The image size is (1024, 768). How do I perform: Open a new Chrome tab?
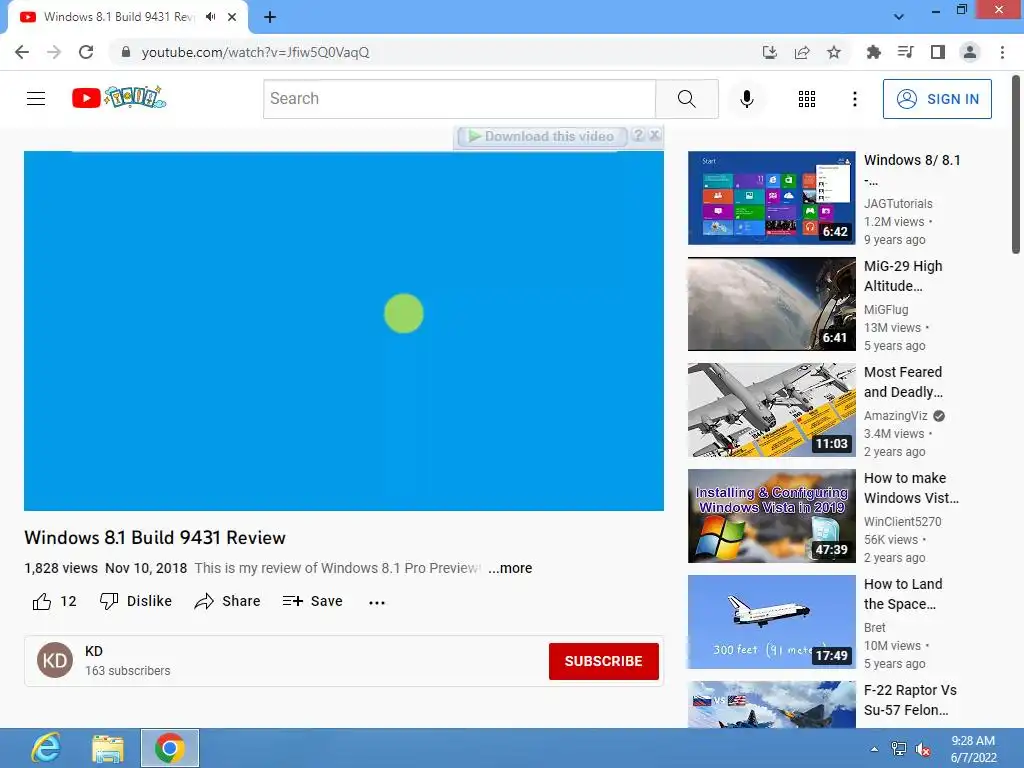coord(270,17)
